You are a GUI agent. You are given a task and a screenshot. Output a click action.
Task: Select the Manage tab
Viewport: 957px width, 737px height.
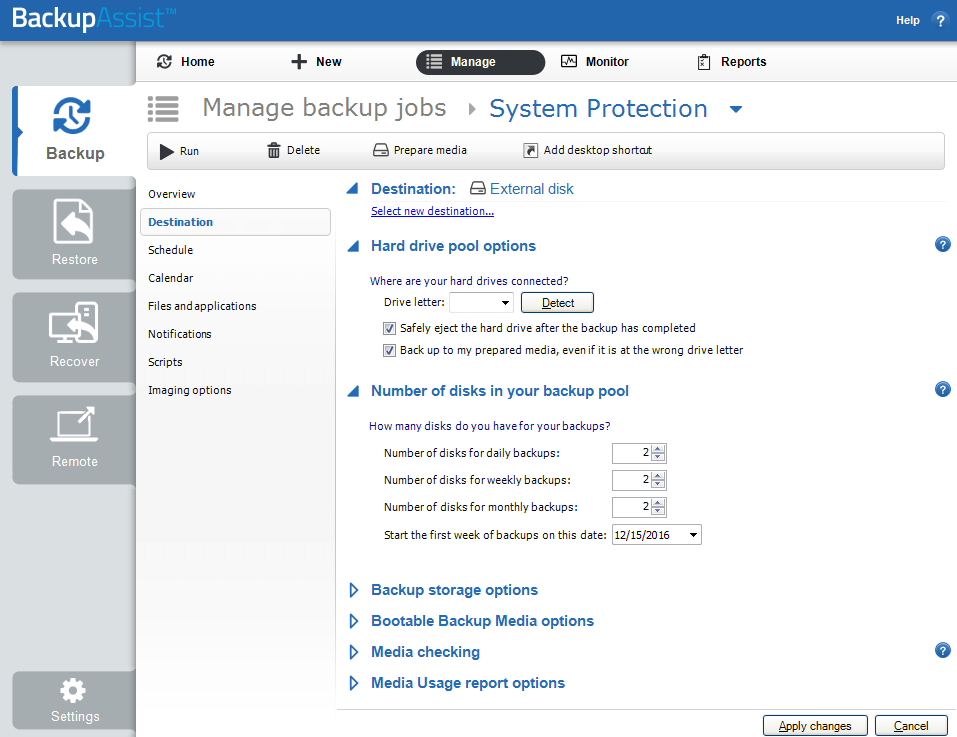480,62
